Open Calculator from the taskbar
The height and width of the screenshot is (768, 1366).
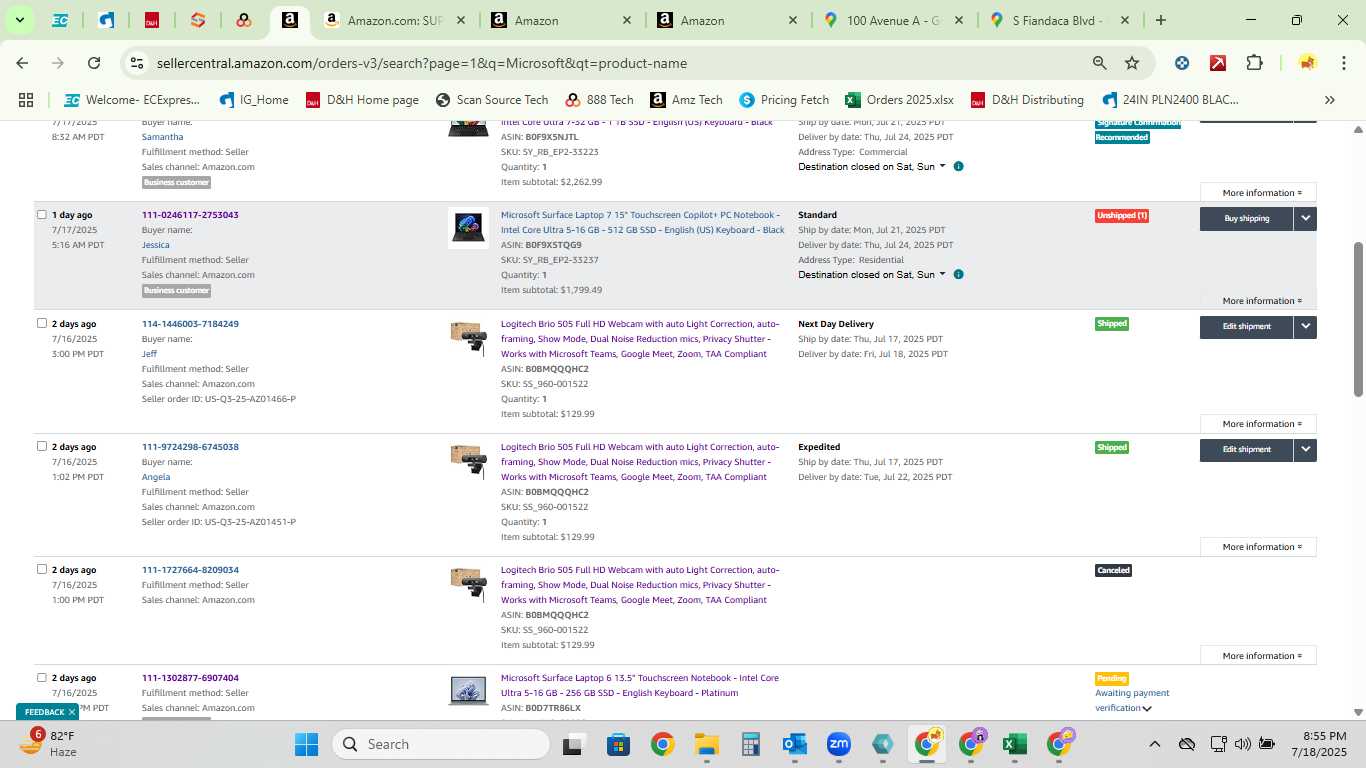click(x=751, y=744)
